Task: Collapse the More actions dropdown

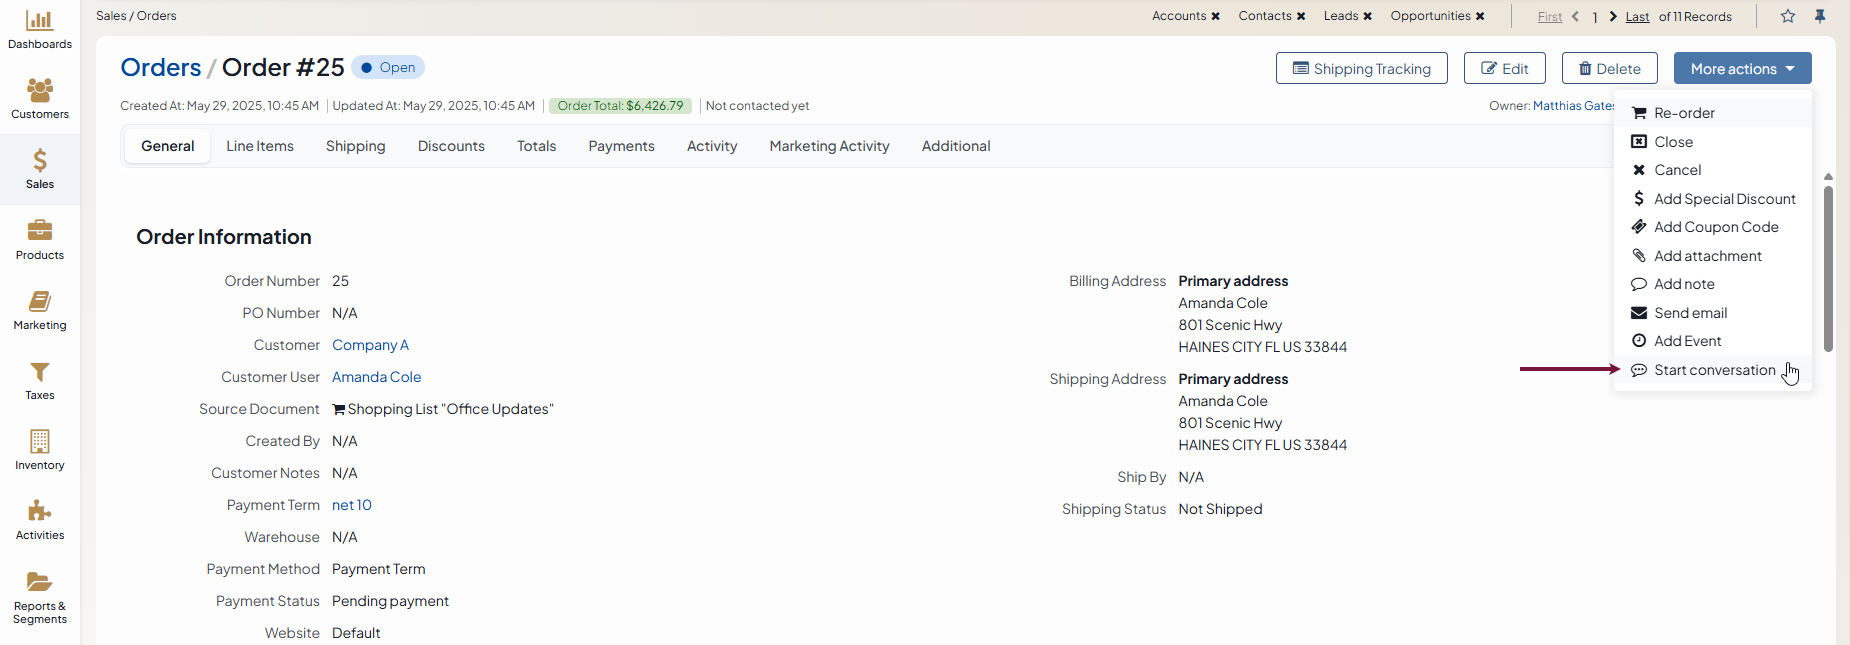Action: pyautogui.click(x=1742, y=68)
